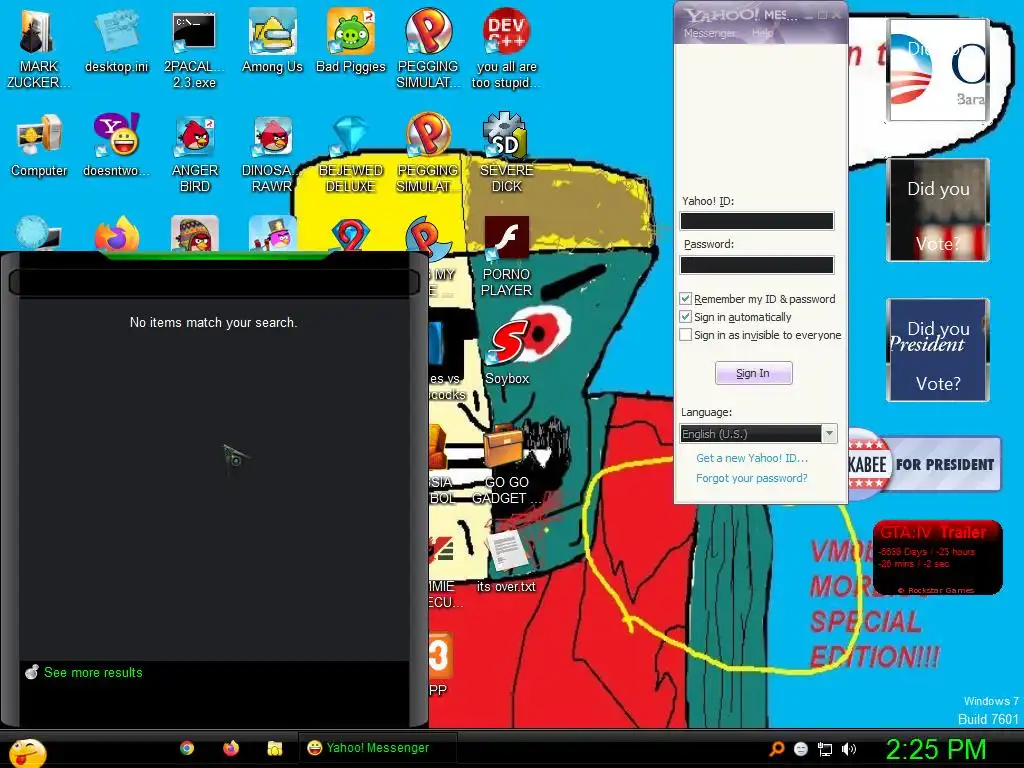The width and height of the screenshot is (1024, 768).
Task: Open the DINOSA... RAWR shortcut
Action: point(272,153)
